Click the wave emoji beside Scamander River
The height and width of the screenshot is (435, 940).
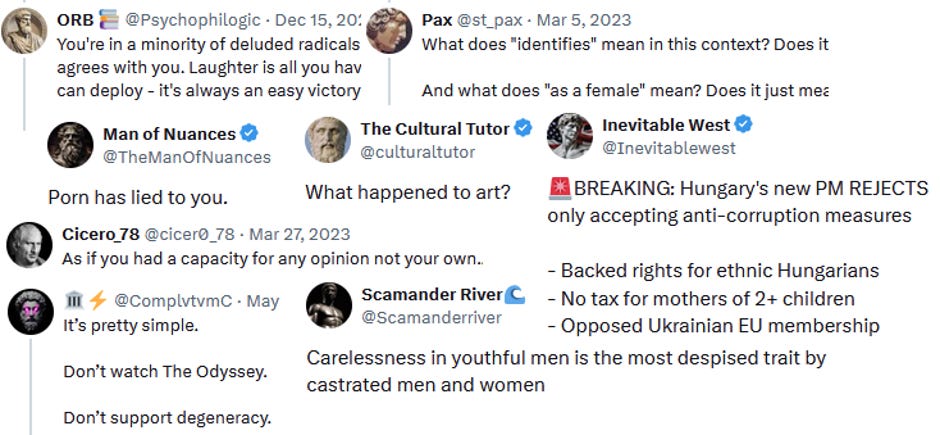515,294
